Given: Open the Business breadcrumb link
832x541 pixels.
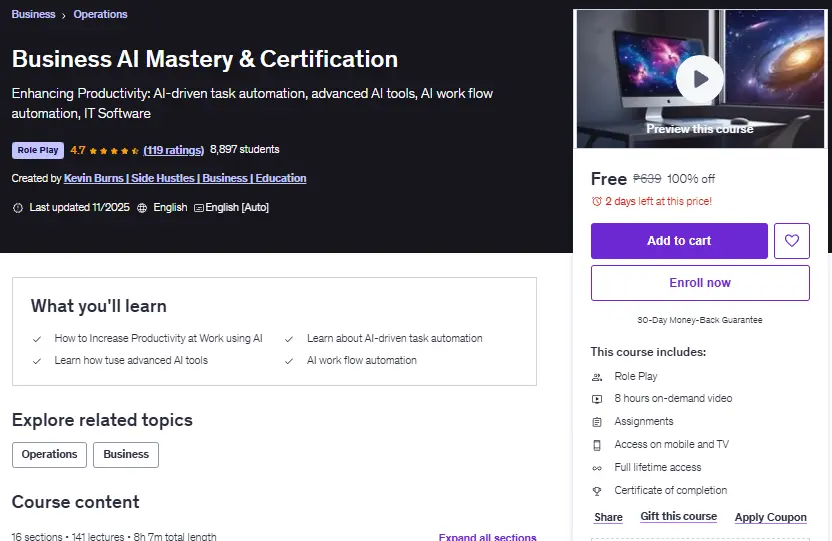Looking at the screenshot, I should (33, 14).
